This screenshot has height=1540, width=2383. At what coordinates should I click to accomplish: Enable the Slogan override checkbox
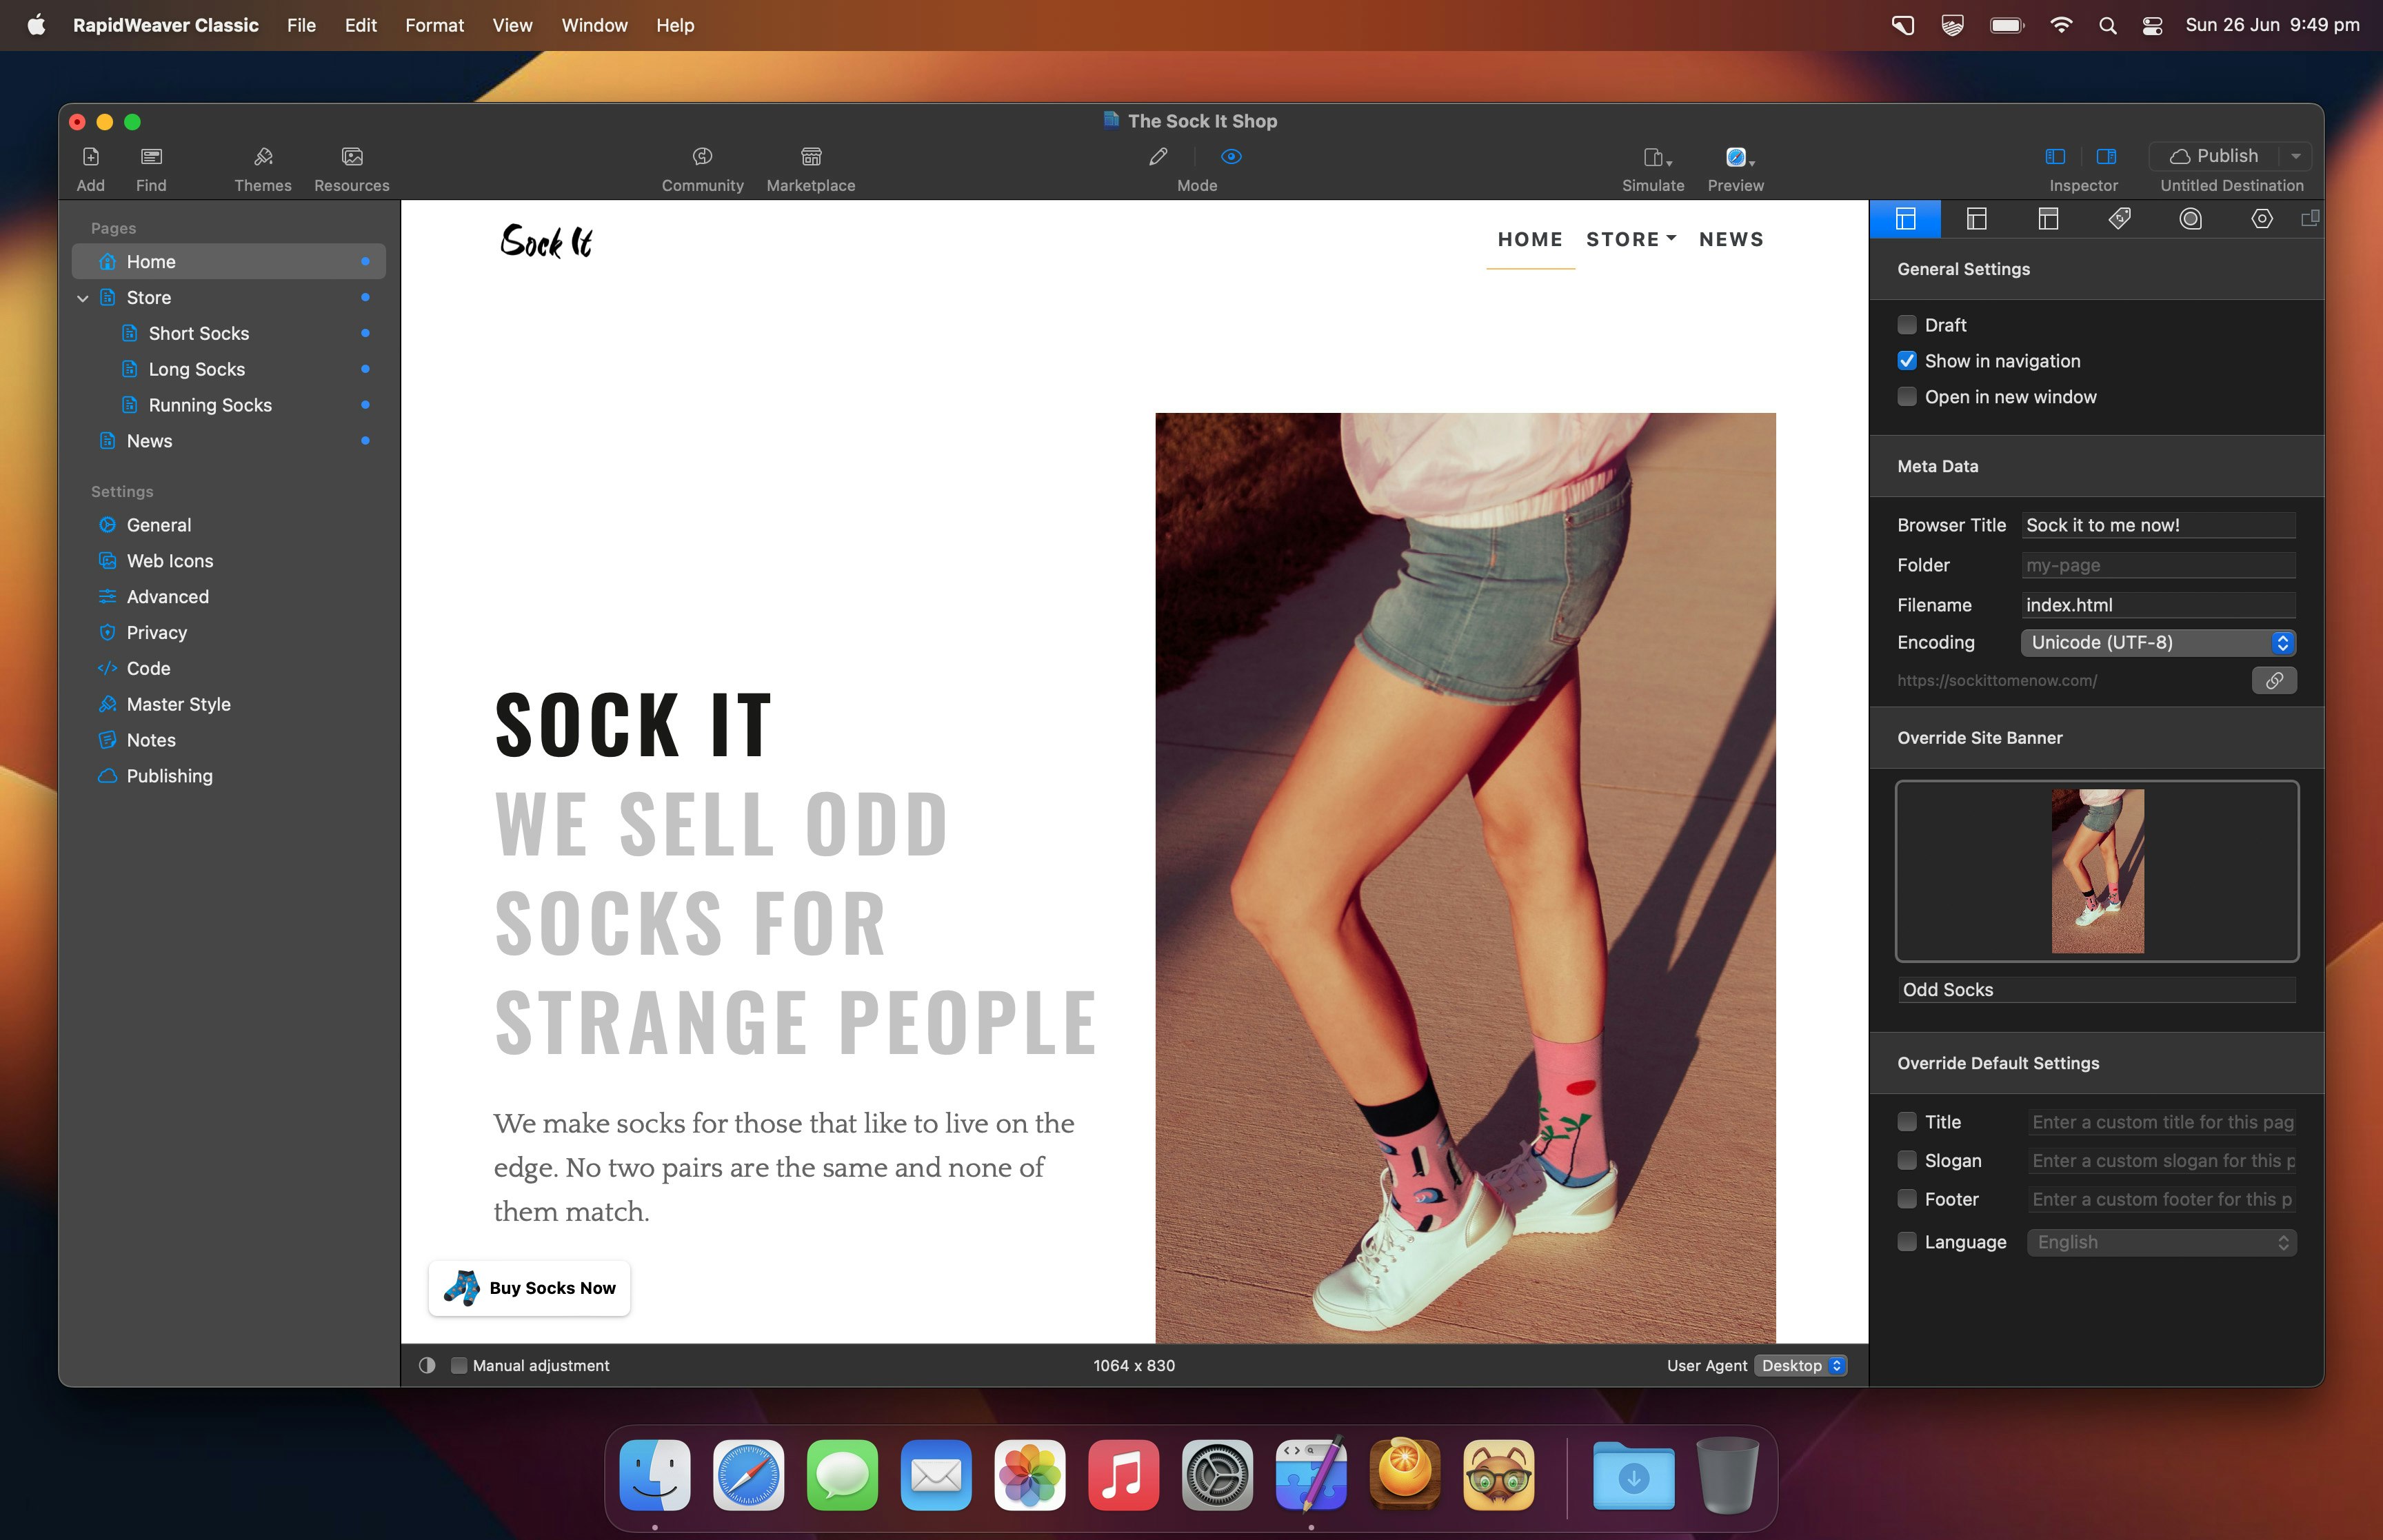[x=1907, y=1160]
